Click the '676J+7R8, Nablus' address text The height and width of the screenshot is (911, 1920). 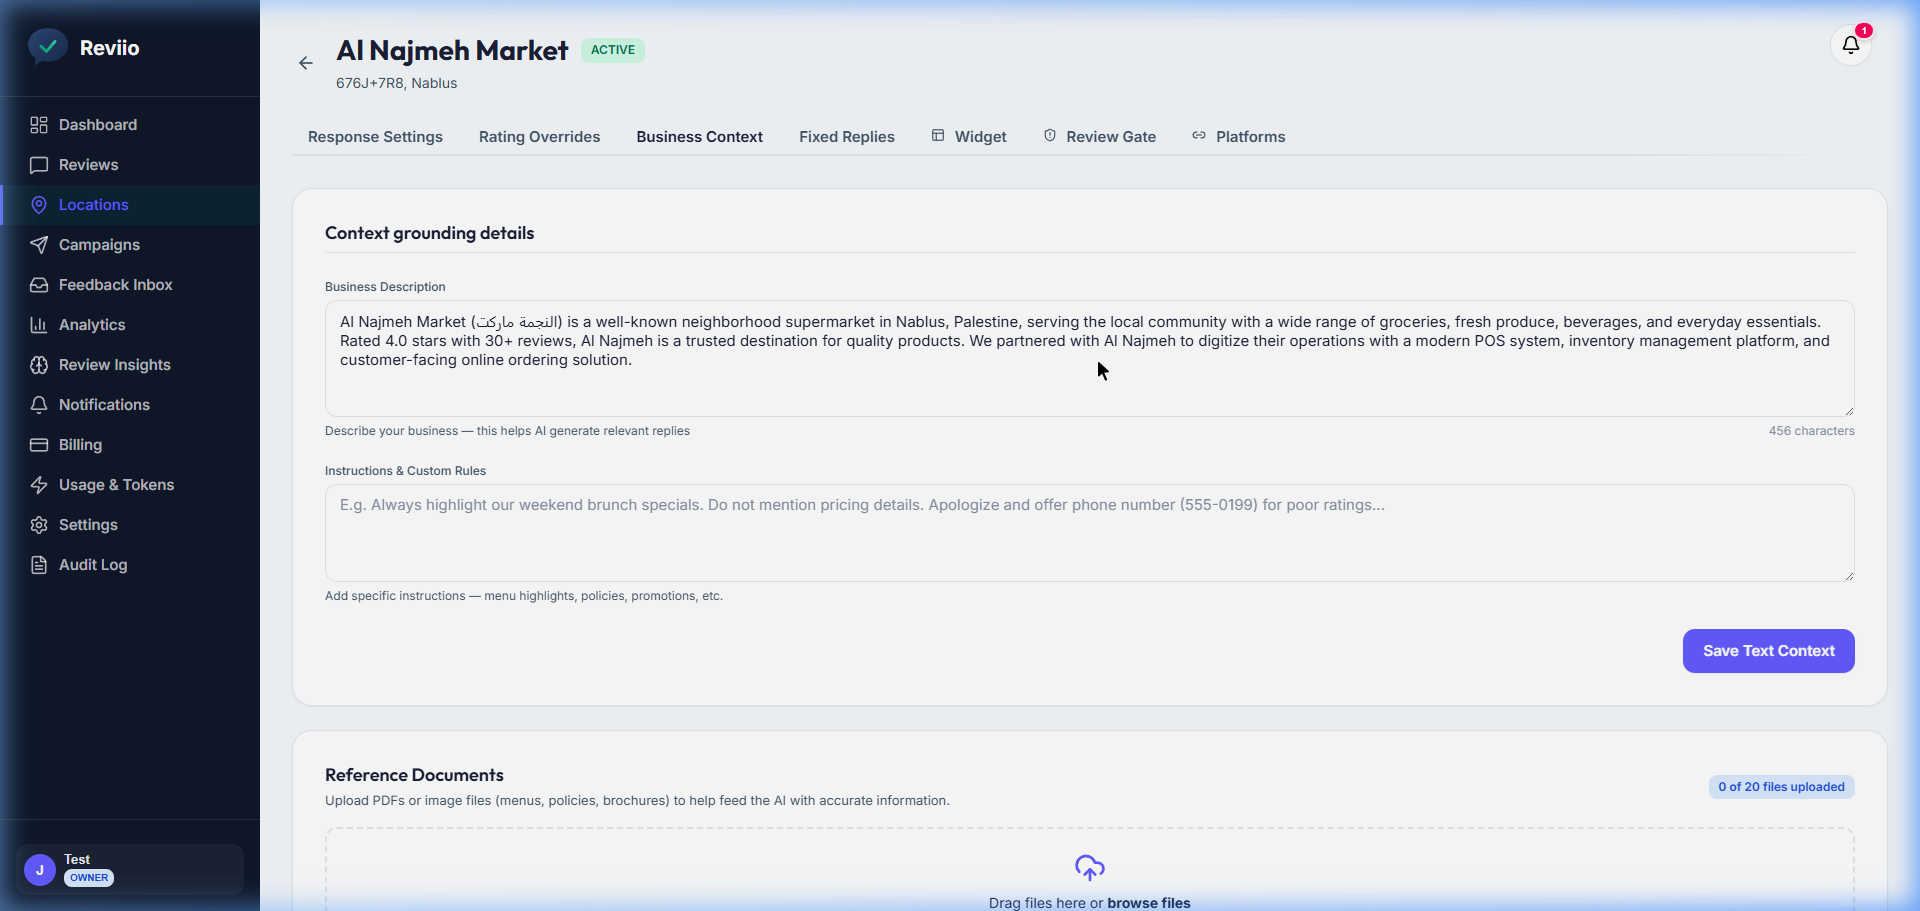coord(396,83)
